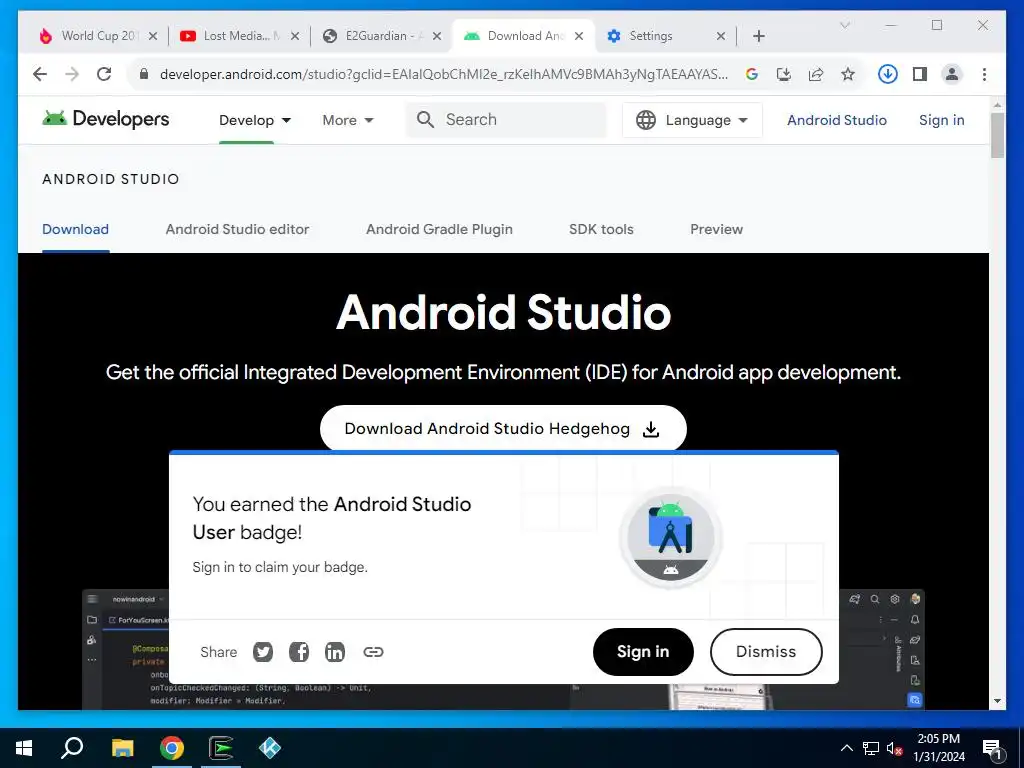Share the badge on Facebook
Viewport: 1024px width, 768px height.
pos(298,652)
